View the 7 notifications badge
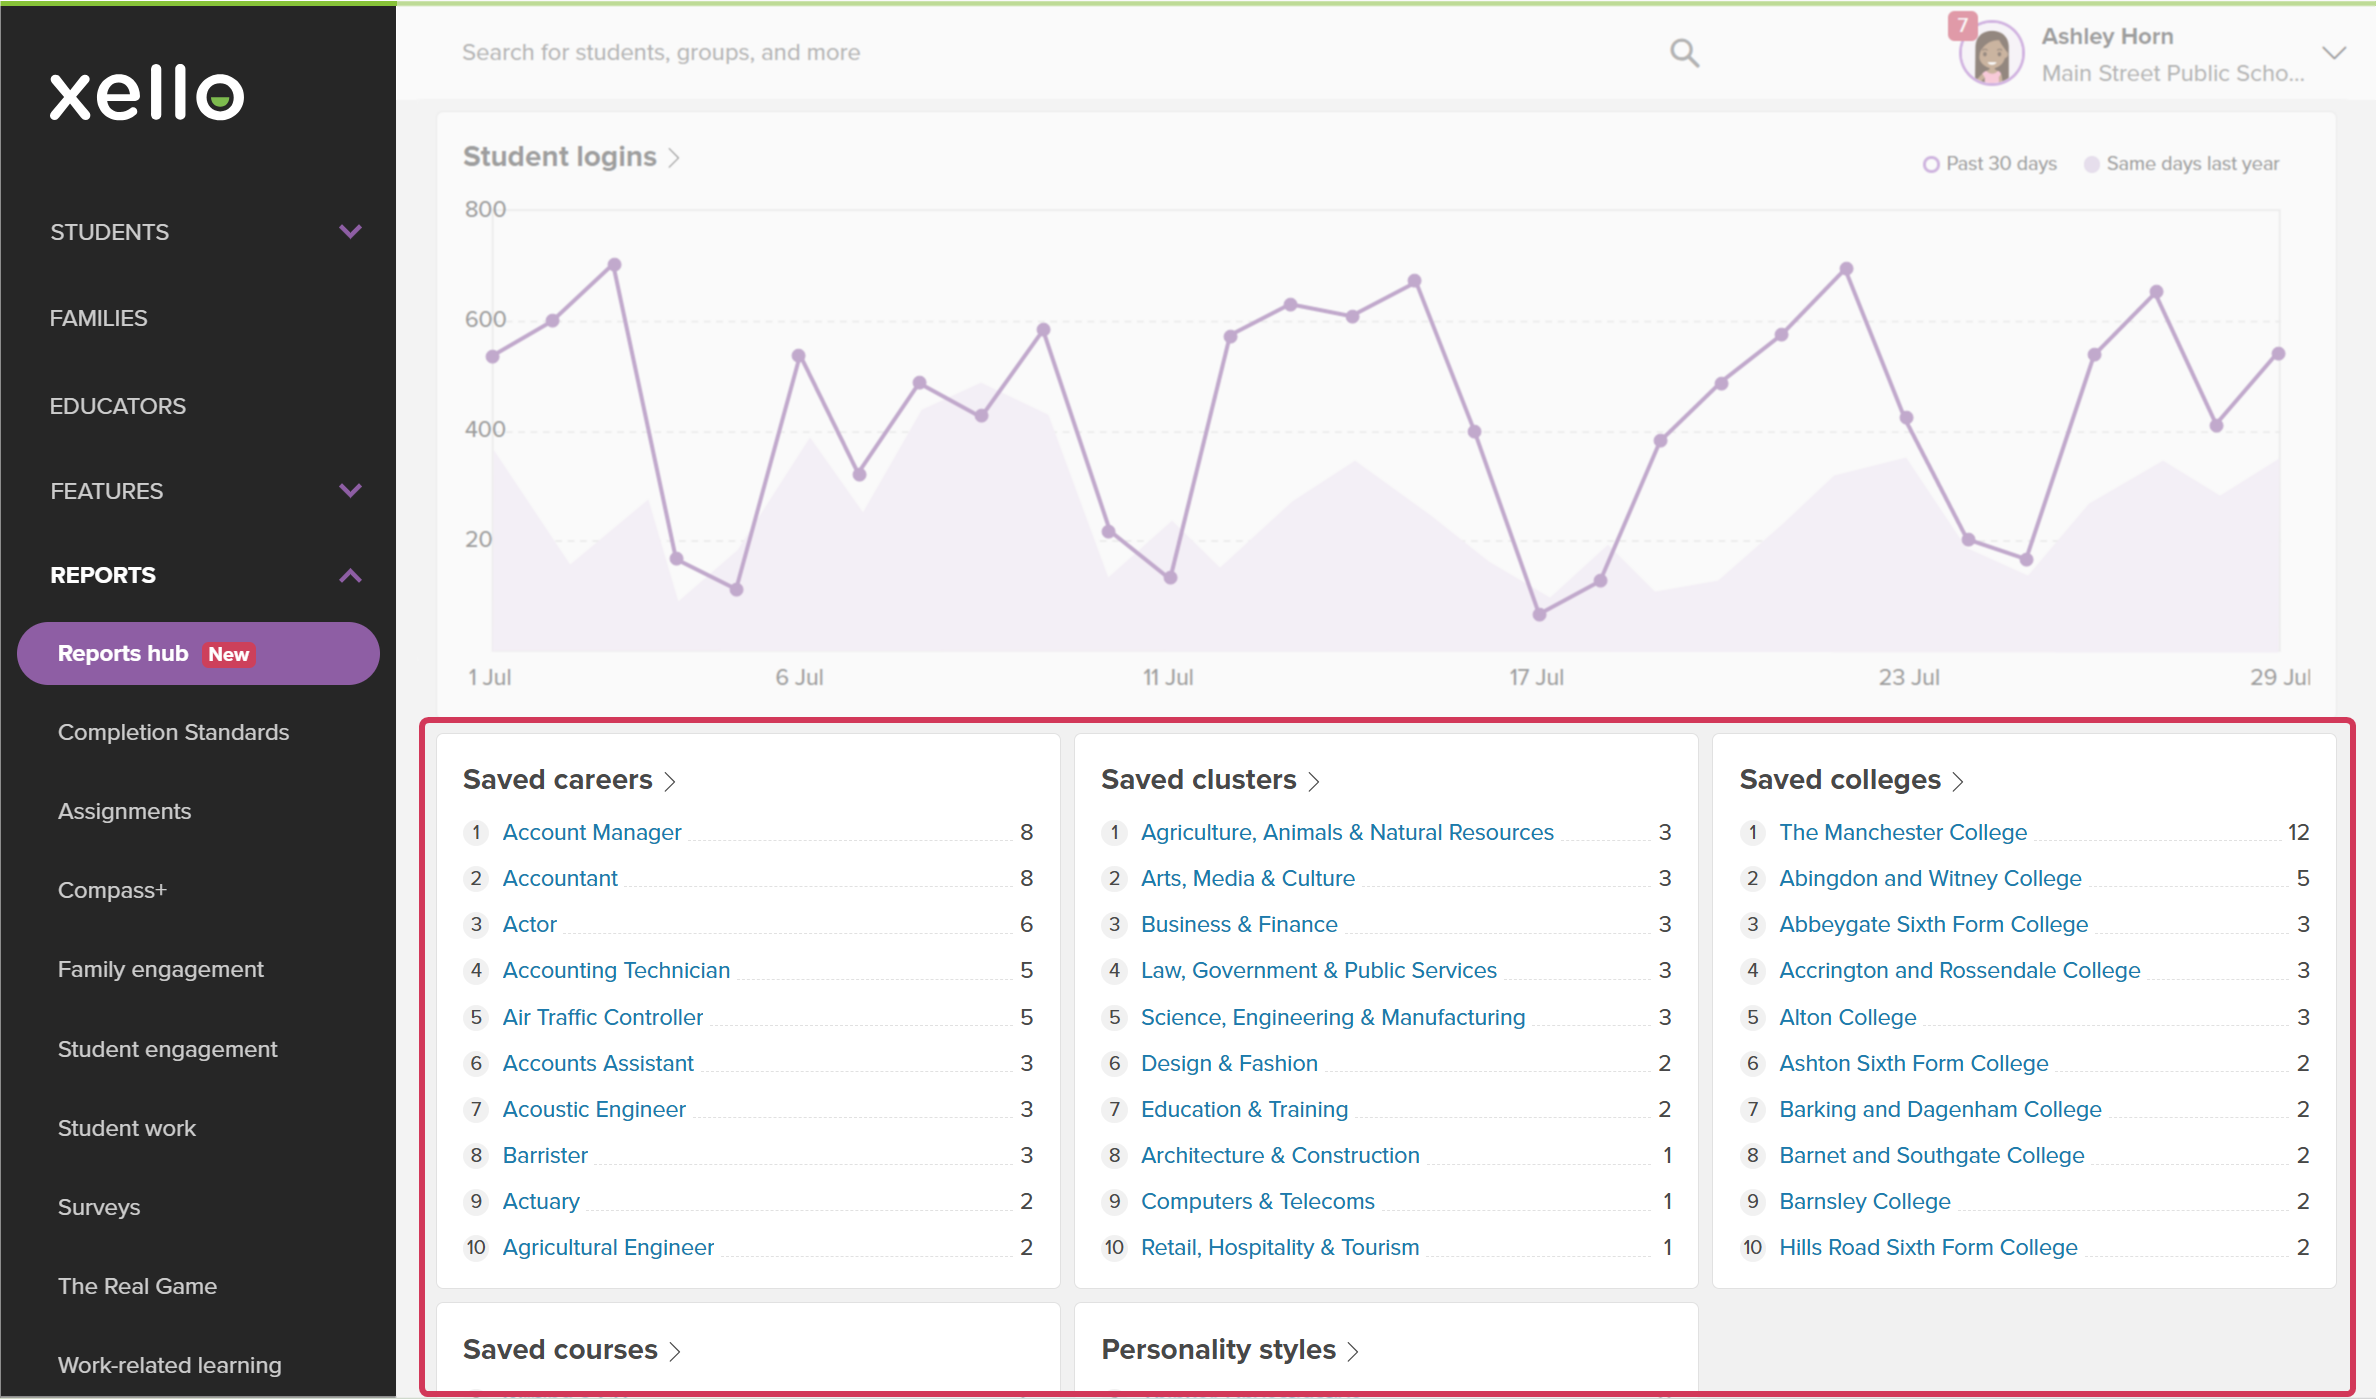2376x1399 pixels. [1962, 25]
